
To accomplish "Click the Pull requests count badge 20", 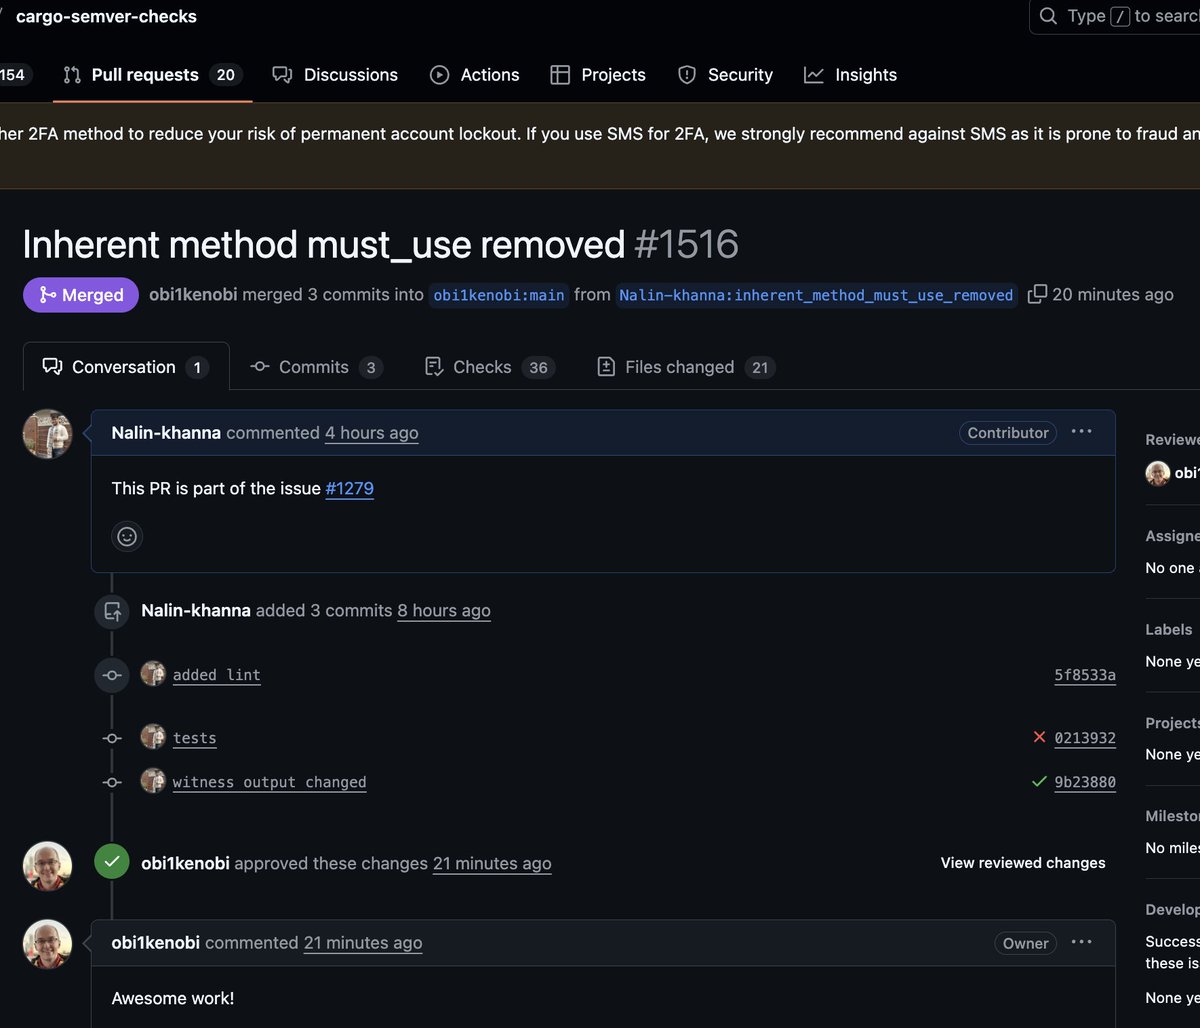I will [226, 75].
